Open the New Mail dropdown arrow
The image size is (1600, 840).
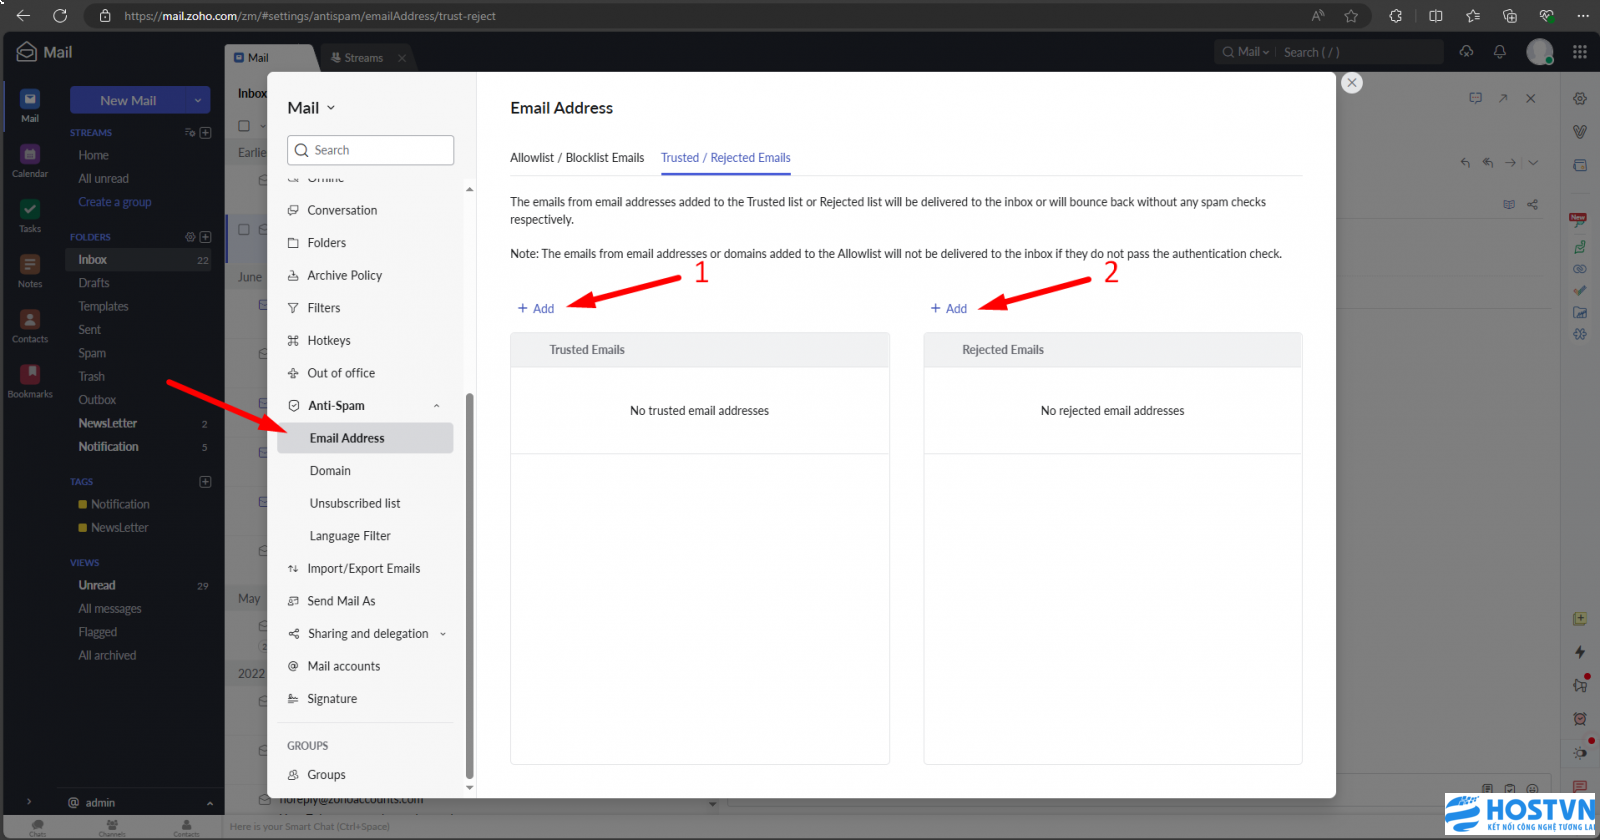tap(198, 100)
